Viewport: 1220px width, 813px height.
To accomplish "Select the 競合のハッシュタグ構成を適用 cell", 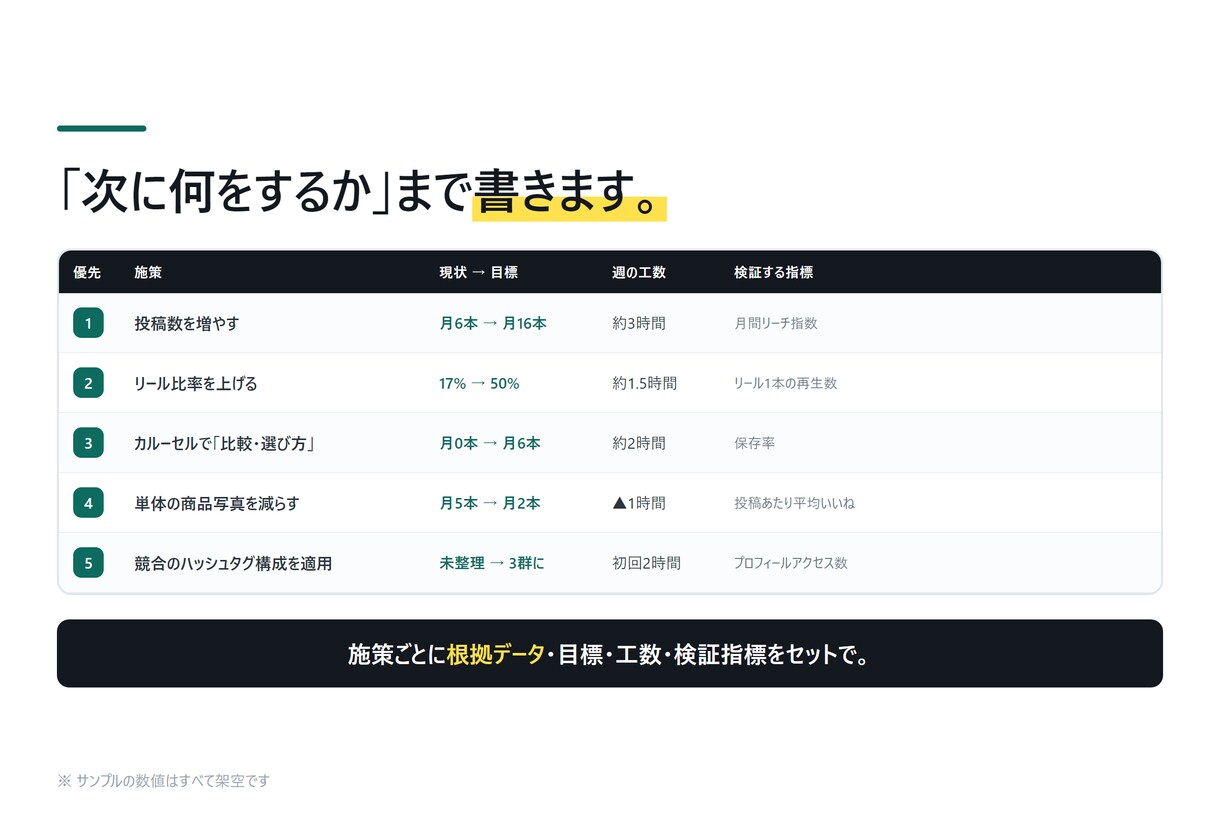I will pyautogui.click(x=233, y=563).
